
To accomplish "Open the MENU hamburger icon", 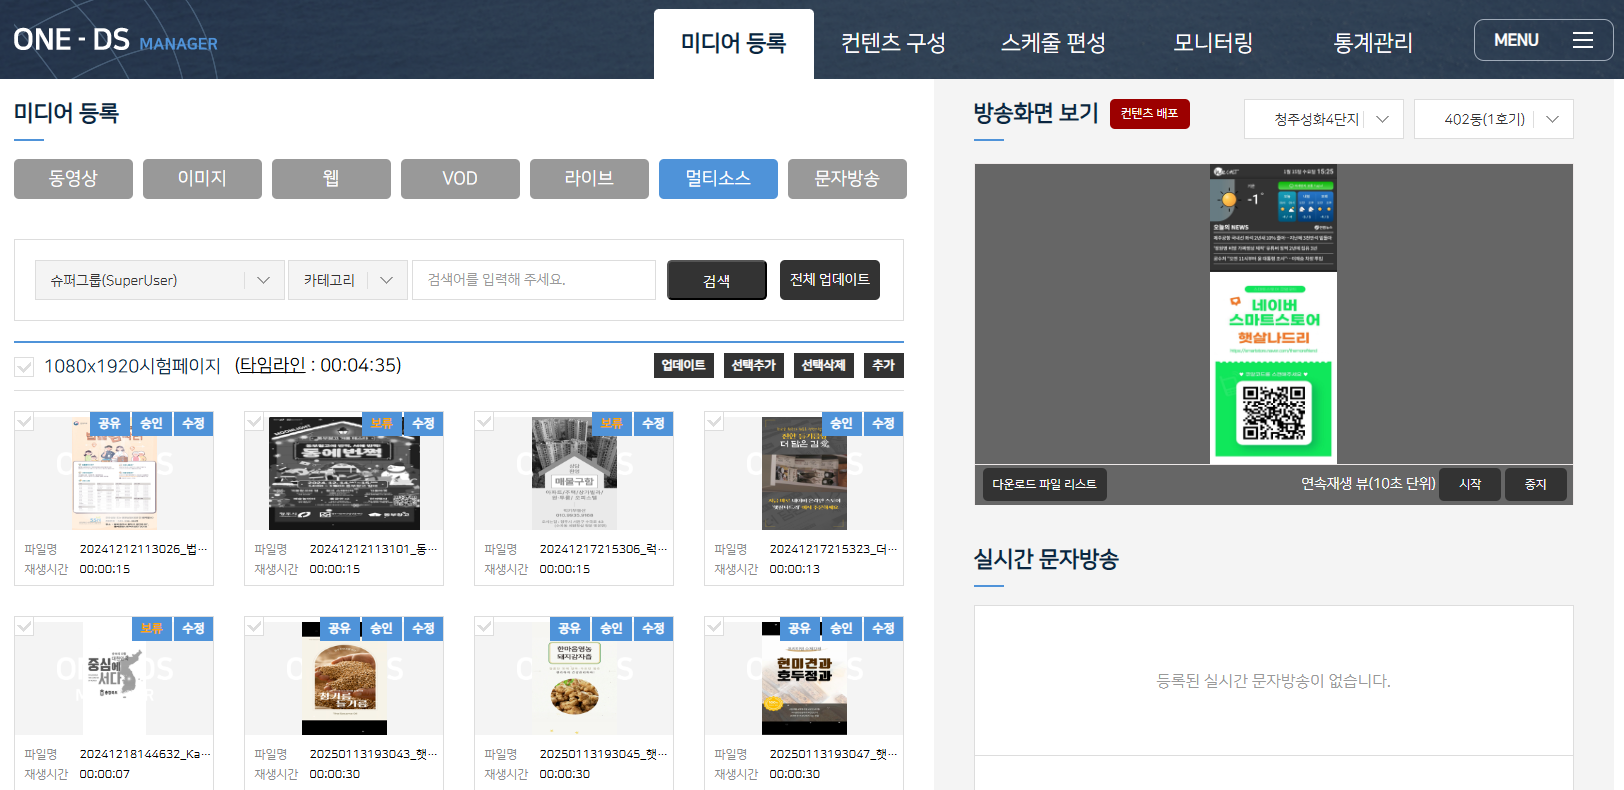I will tap(1582, 40).
